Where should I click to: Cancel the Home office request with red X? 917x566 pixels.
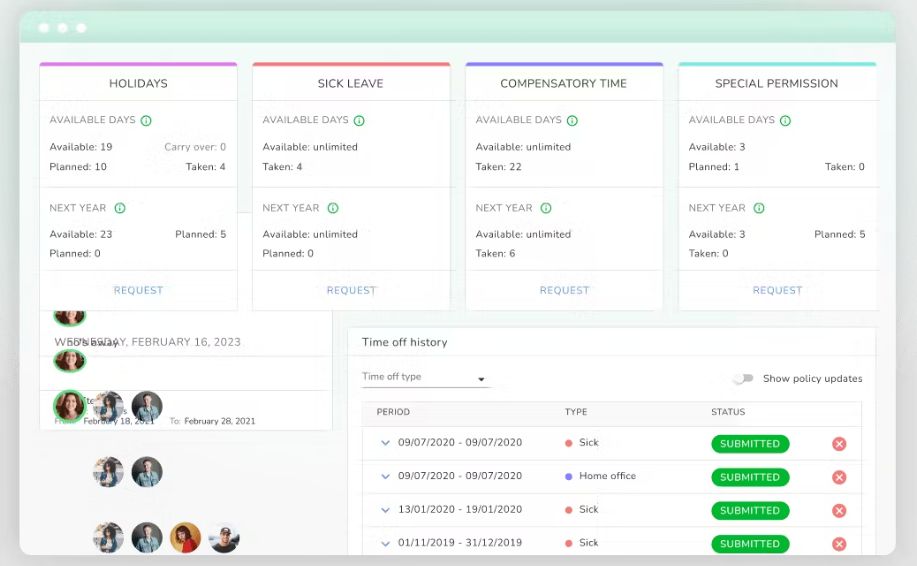(839, 477)
